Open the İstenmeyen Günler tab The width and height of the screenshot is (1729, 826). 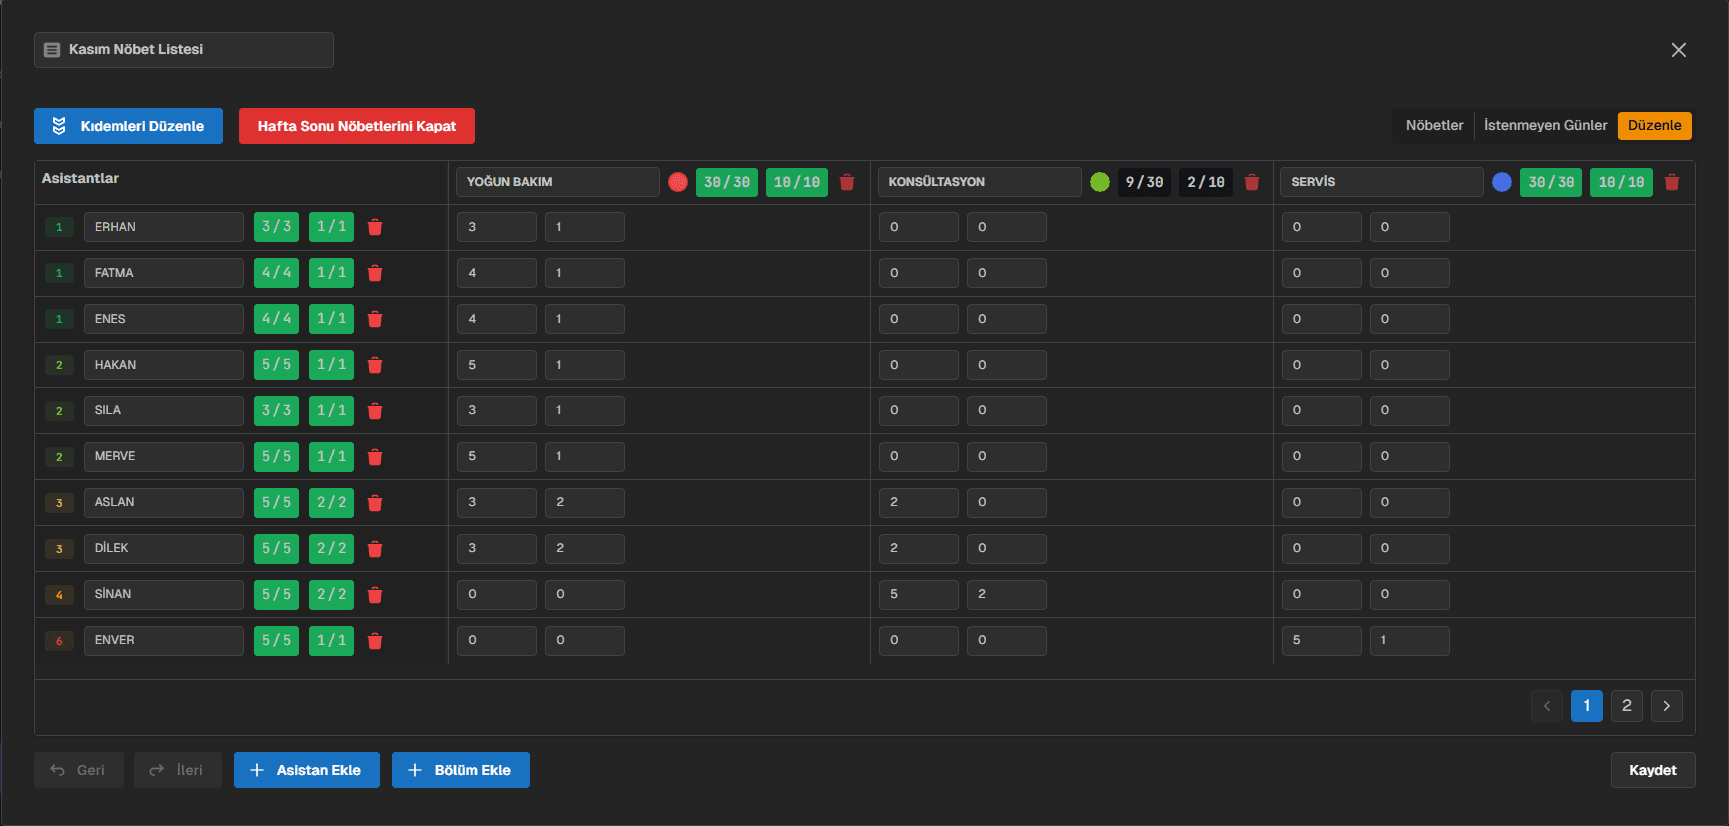coord(1545,126)
